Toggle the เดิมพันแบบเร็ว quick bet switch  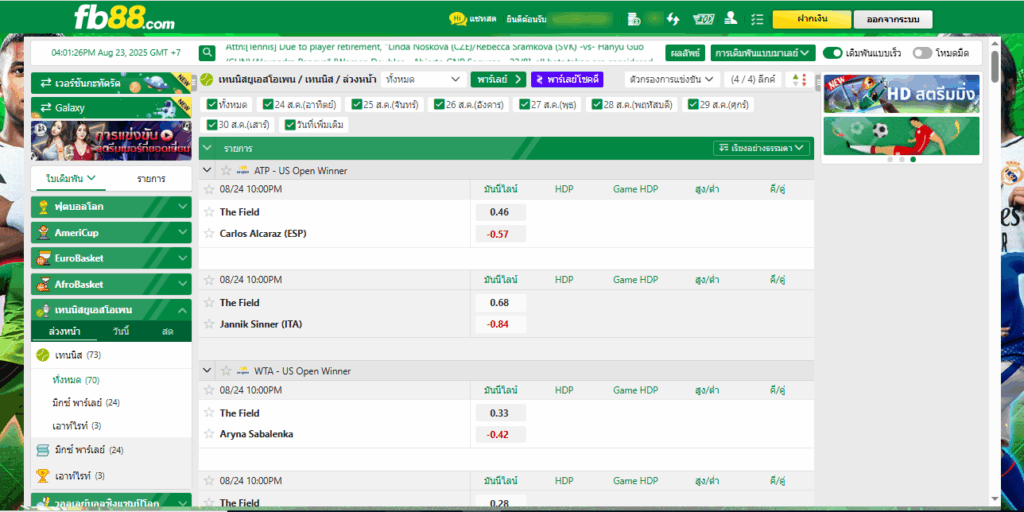[x=833, y=53]
